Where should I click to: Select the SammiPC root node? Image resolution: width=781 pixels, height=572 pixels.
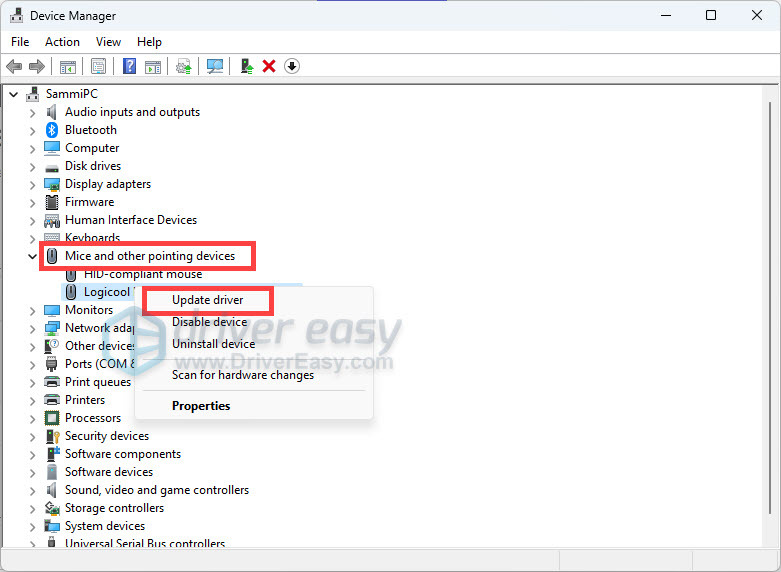pos(70,94)
